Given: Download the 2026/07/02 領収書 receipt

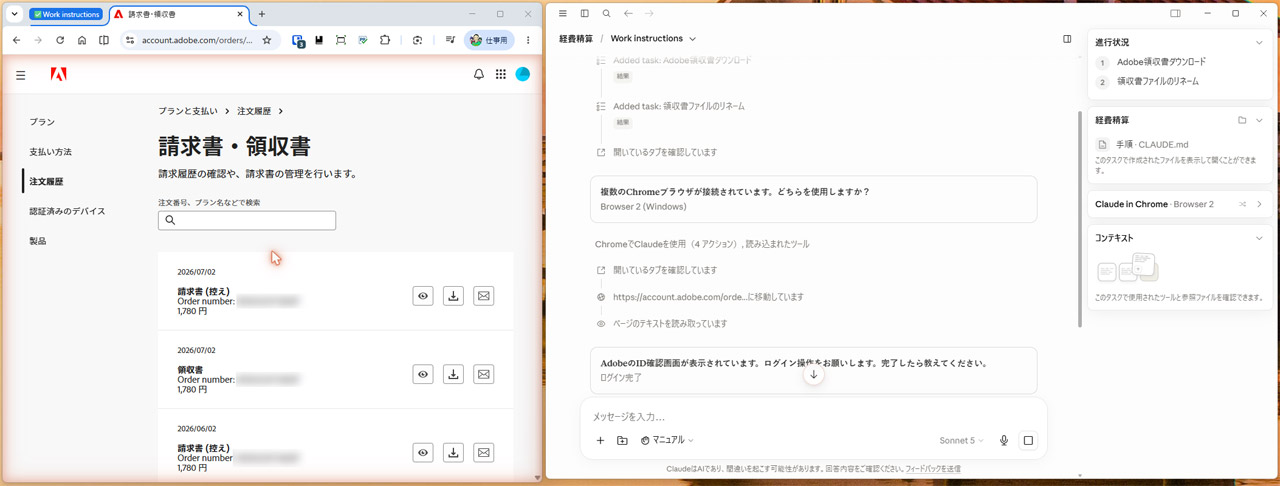Looking at the screenshot, I should point(453,374).
